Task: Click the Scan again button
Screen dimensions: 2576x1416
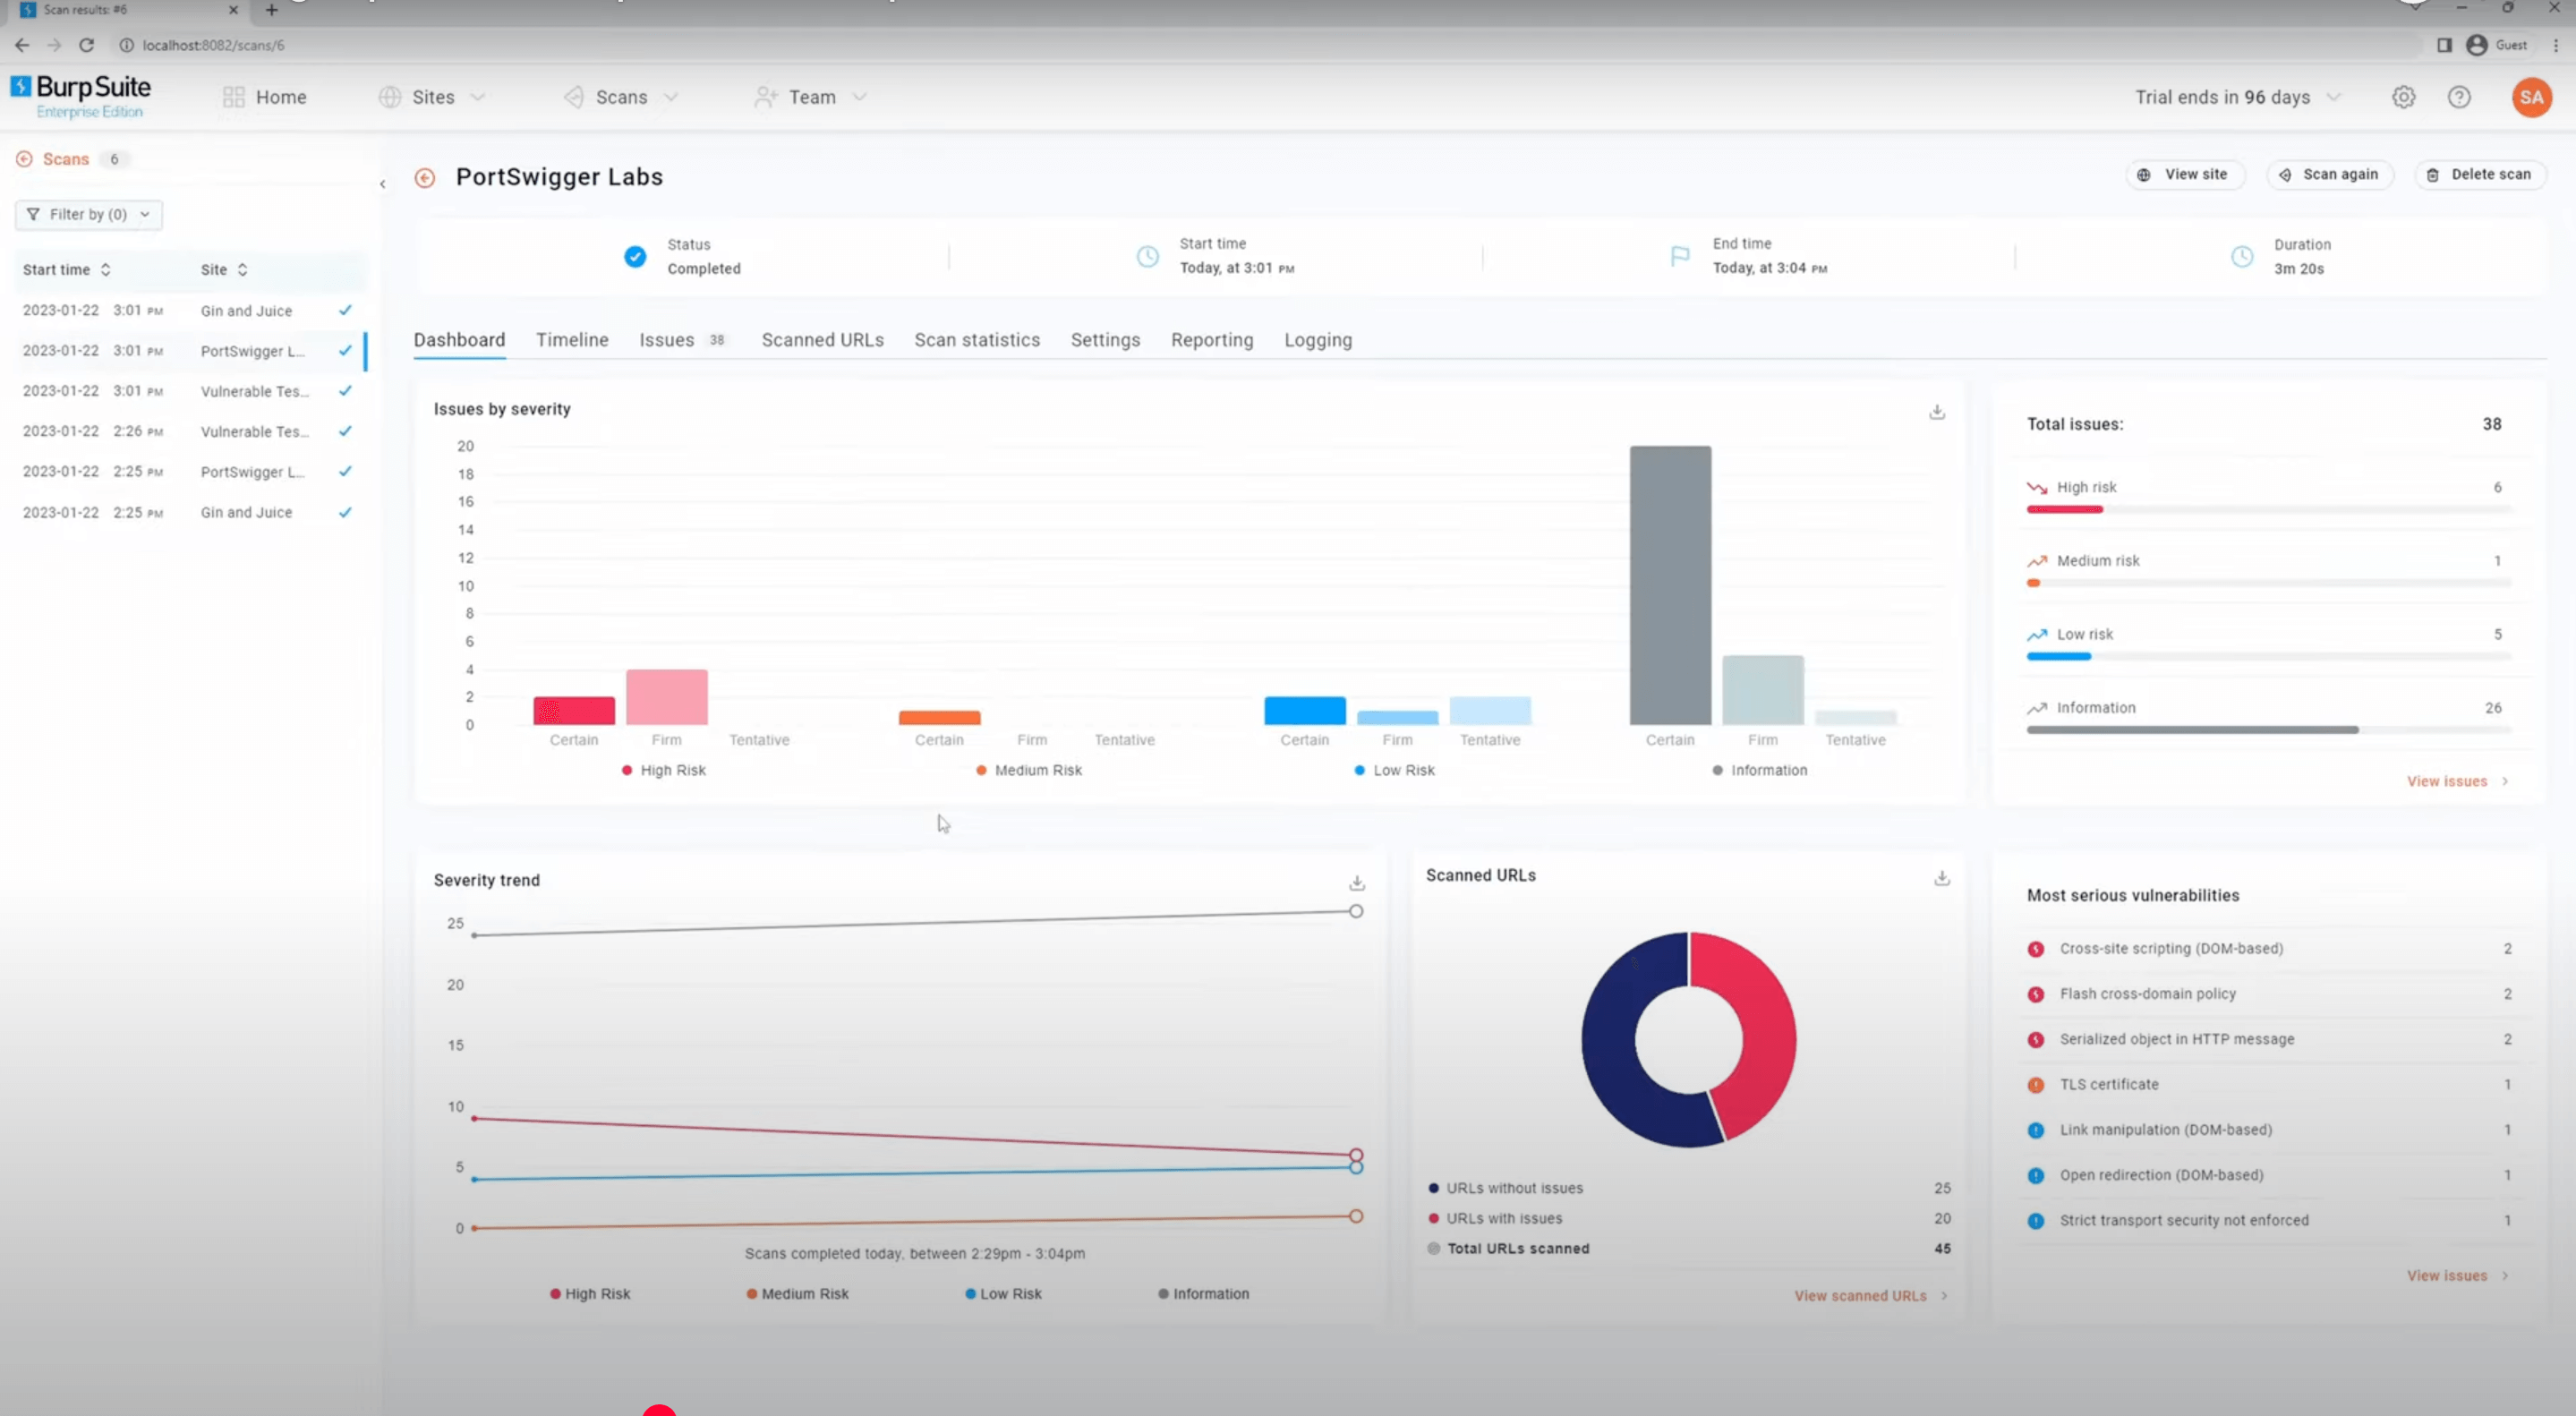Action: (2329, 175)
